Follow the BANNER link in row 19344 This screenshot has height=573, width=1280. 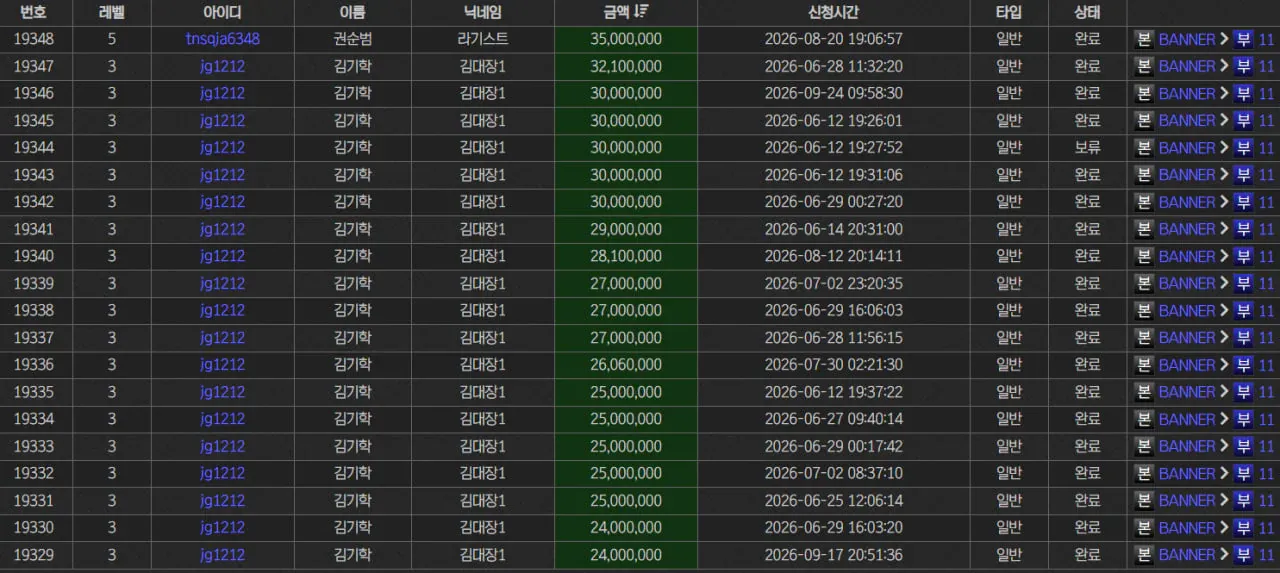tap(1187, 147)
